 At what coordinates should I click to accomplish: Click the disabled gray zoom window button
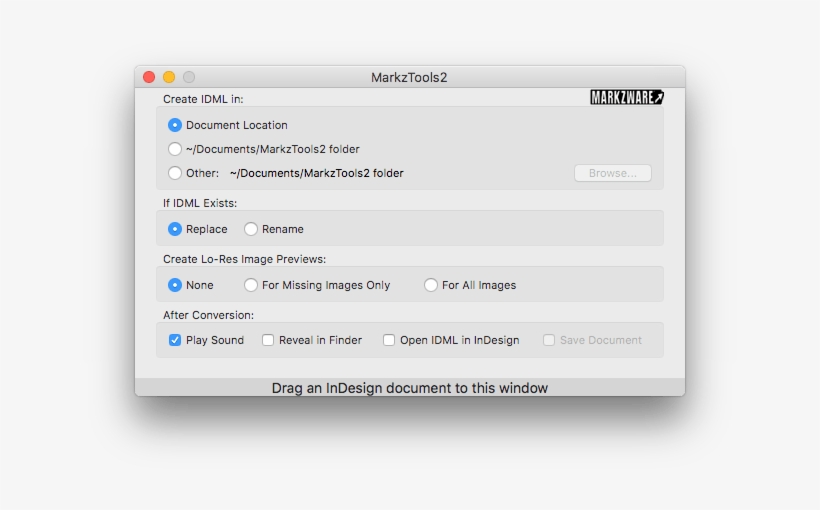[189, 77]
